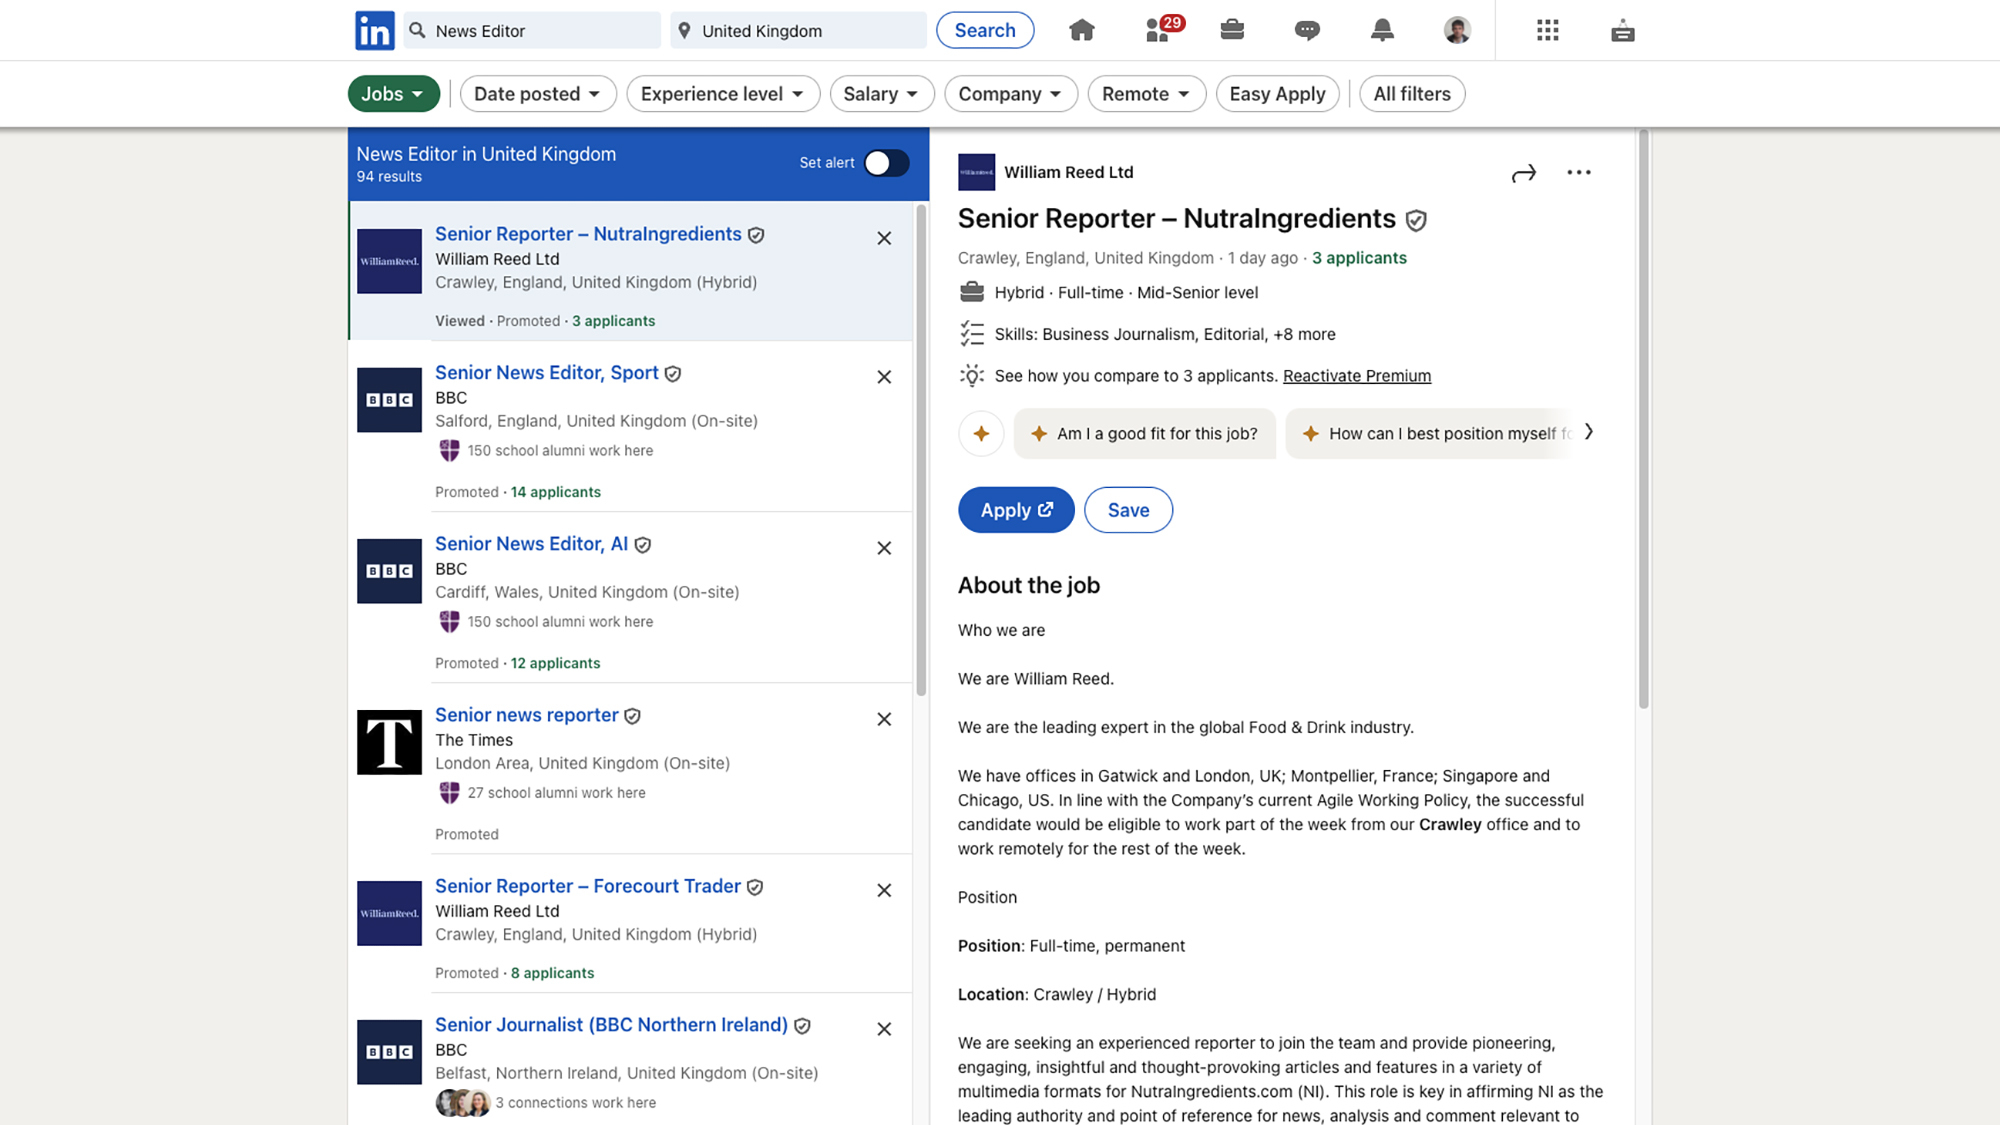The width and height of the screenshot is (2000, 1125).
Task: Go to the Home feed icon
Action: 1081,30
